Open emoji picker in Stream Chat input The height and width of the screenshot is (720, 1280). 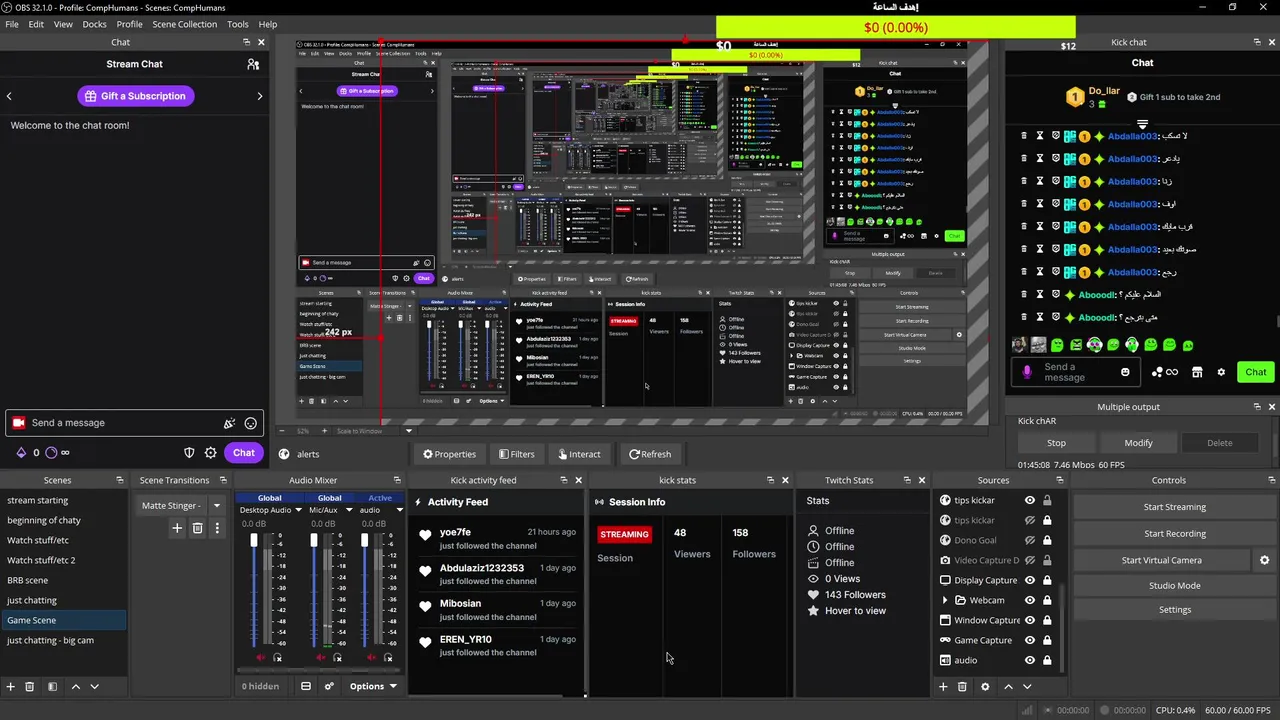pyautogui.click(x=251, y=423)
